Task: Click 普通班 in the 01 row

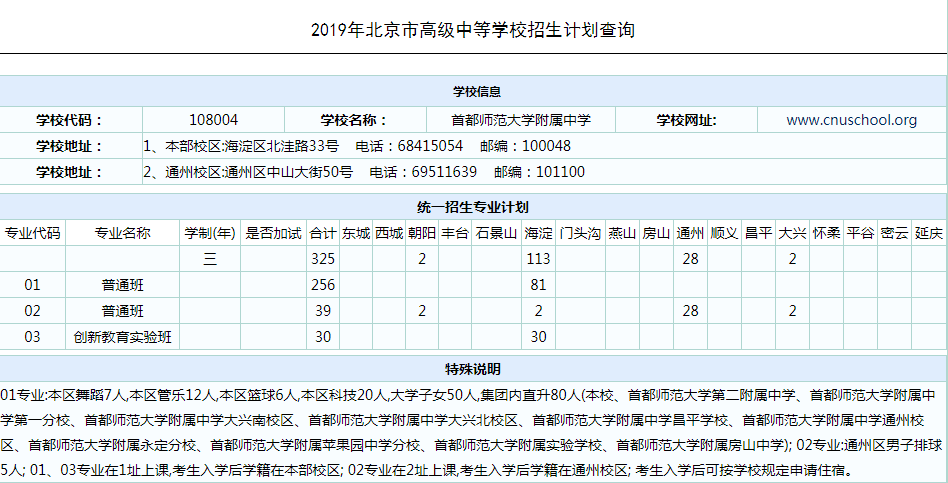Action: pyautogui.click(x=123, y=285)
